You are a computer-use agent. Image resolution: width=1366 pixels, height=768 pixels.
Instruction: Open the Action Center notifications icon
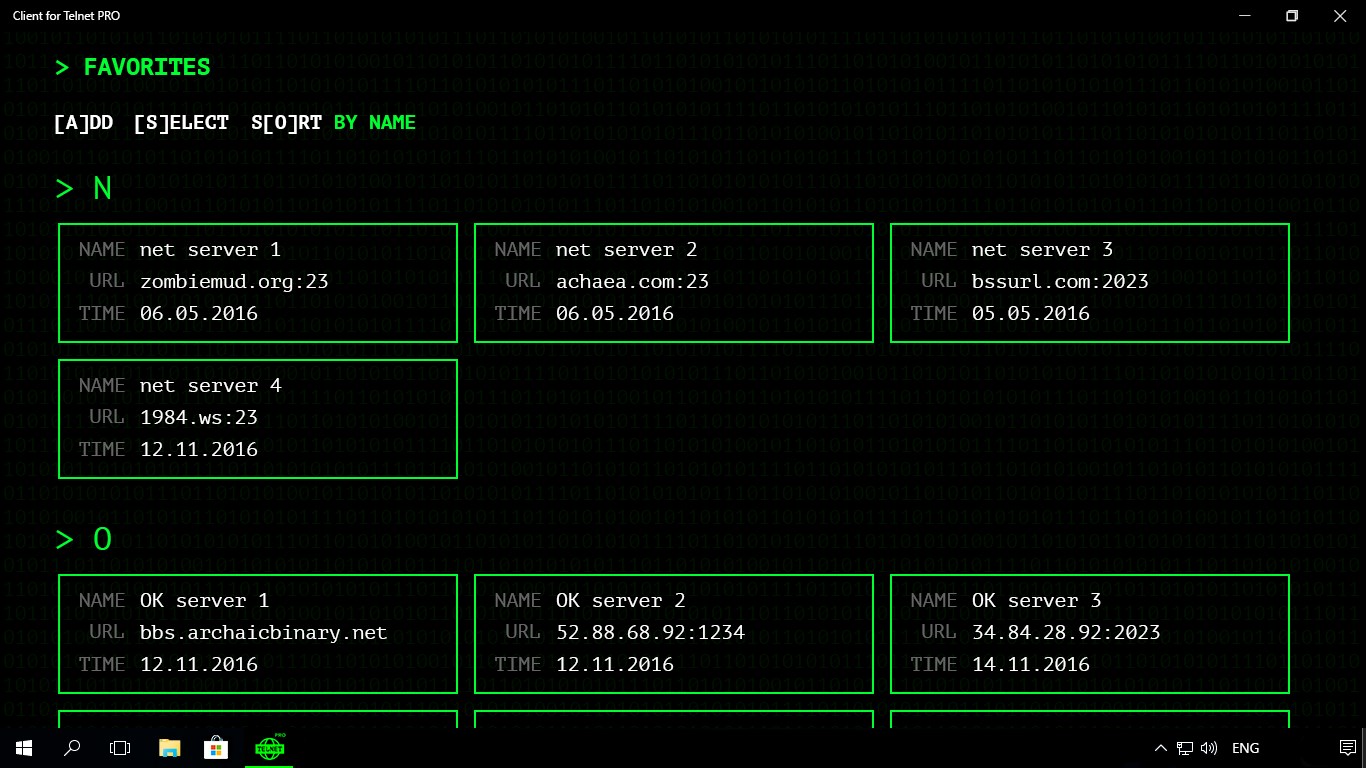pos(1347,748)
